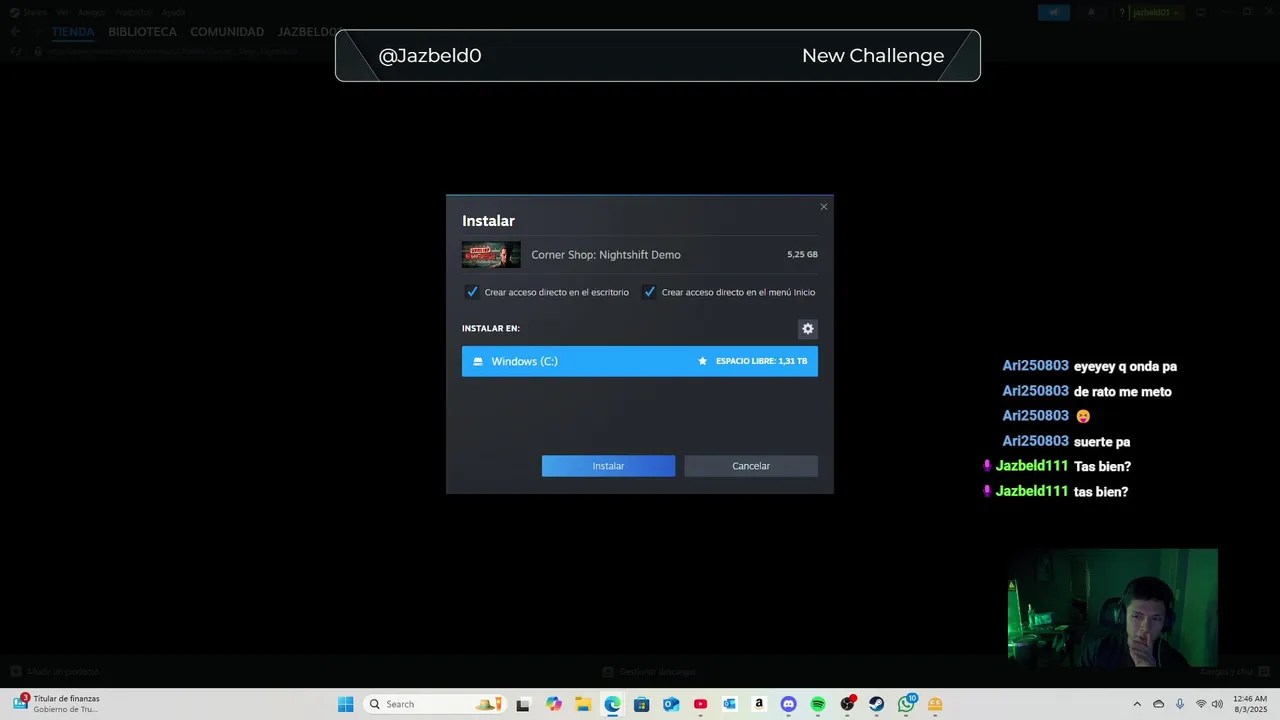The width and height of the screenshot is (1280, 720).
Task: Click the Cancelar button
Action: click(x=751, y=466)
